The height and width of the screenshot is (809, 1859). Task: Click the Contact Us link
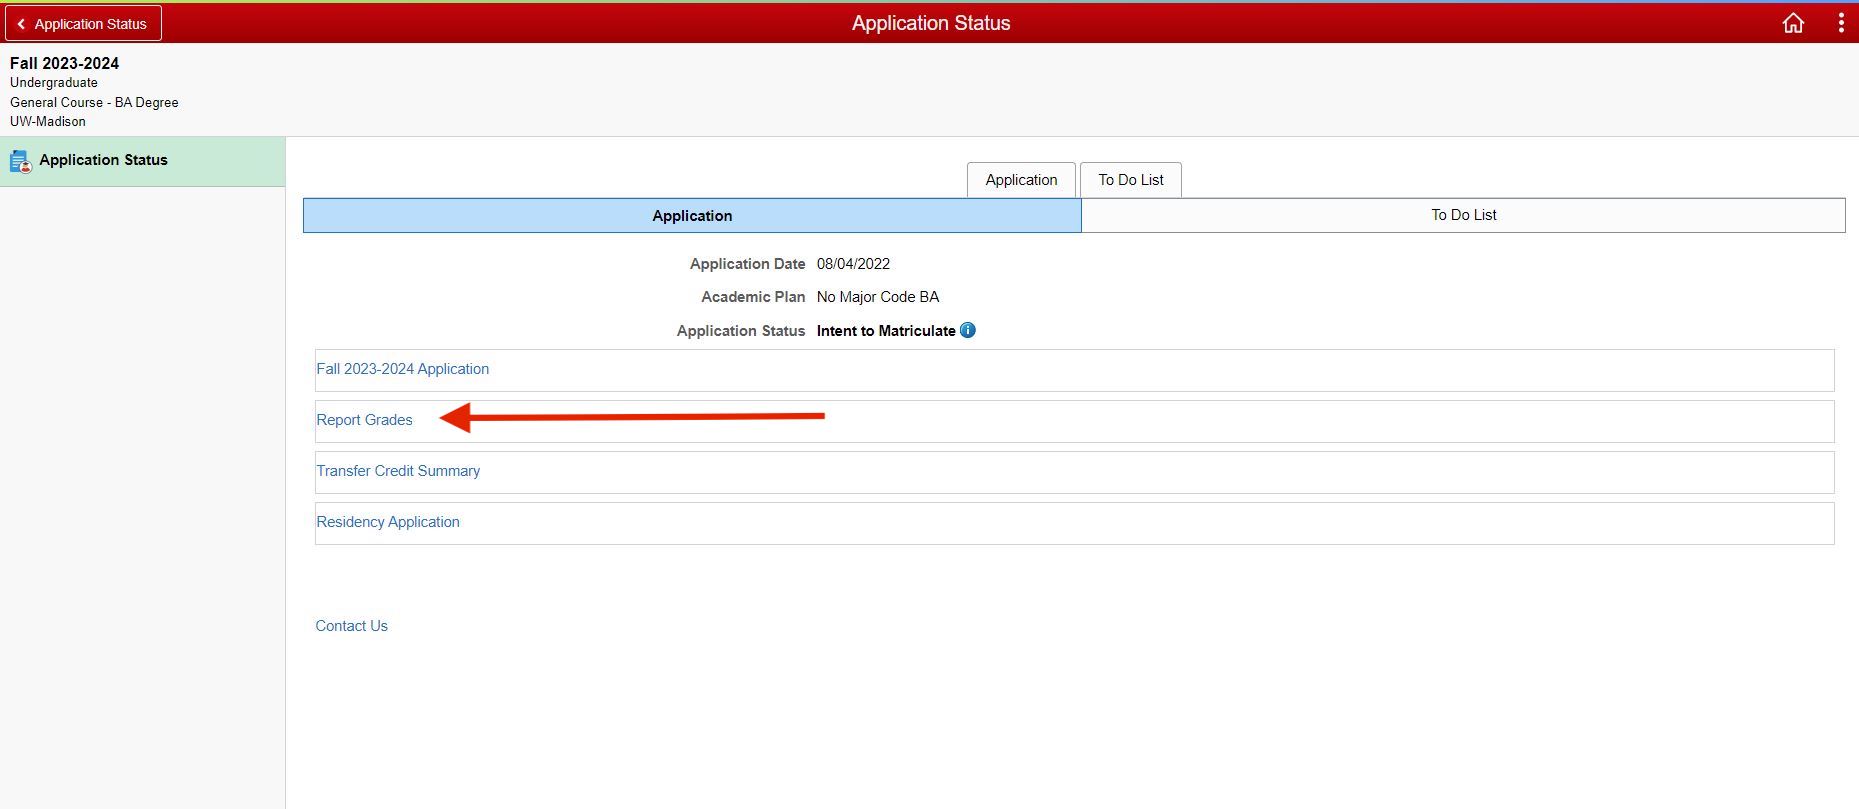coord(352,626)
